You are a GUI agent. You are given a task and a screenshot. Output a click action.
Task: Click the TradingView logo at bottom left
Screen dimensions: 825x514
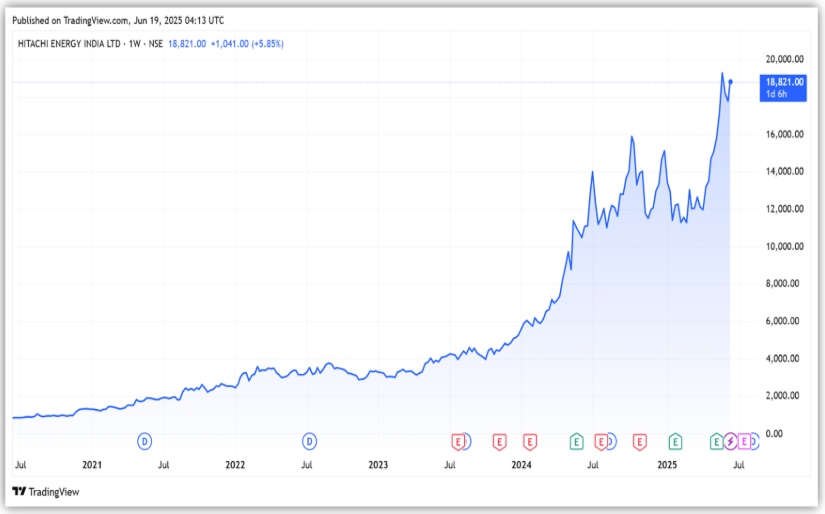click(x=45, y=492)
